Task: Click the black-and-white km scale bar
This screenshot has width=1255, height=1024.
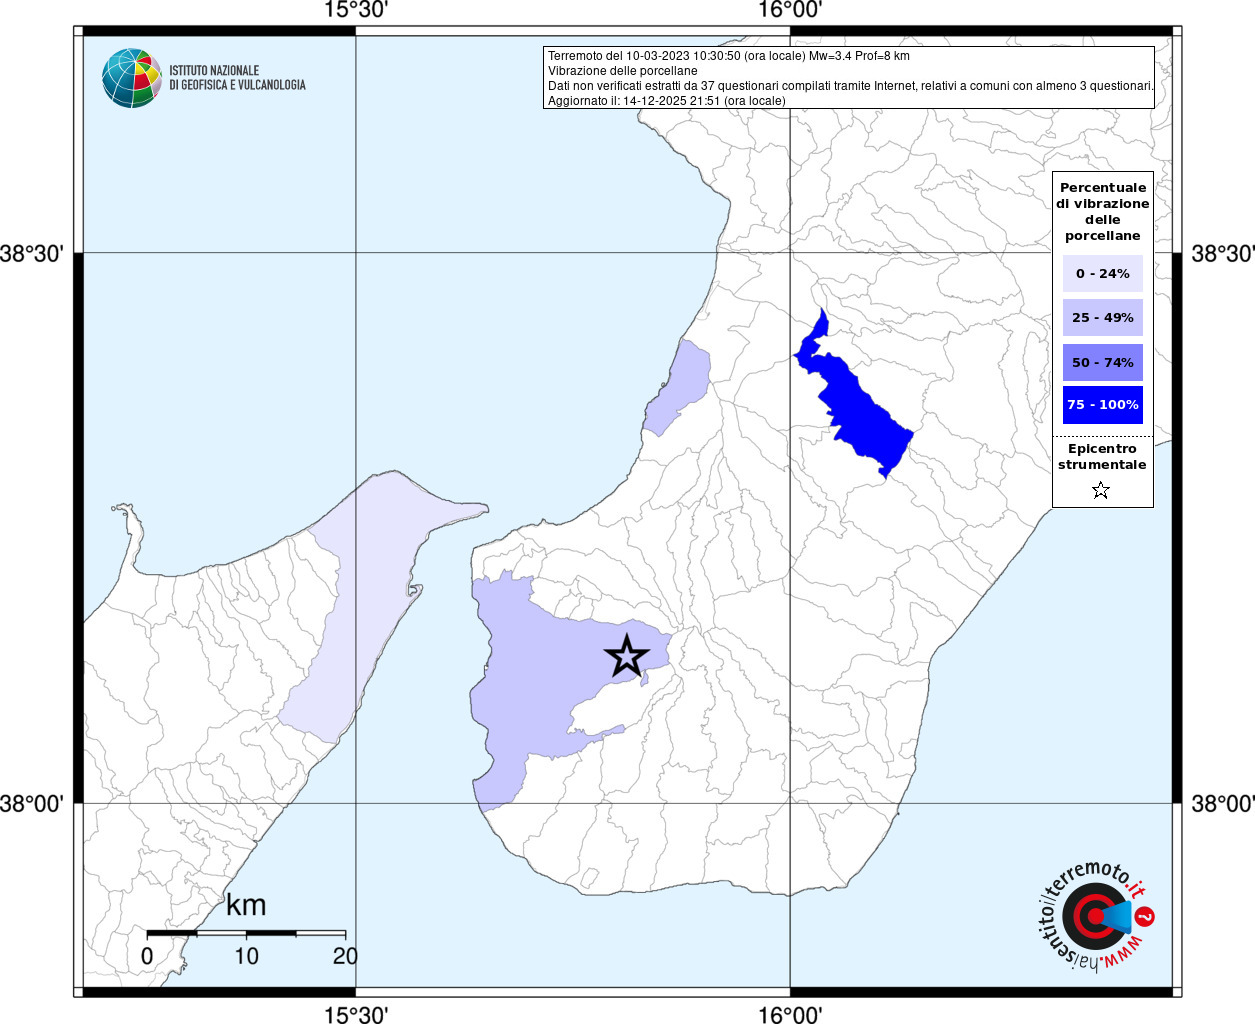Action: coord(246,933)
